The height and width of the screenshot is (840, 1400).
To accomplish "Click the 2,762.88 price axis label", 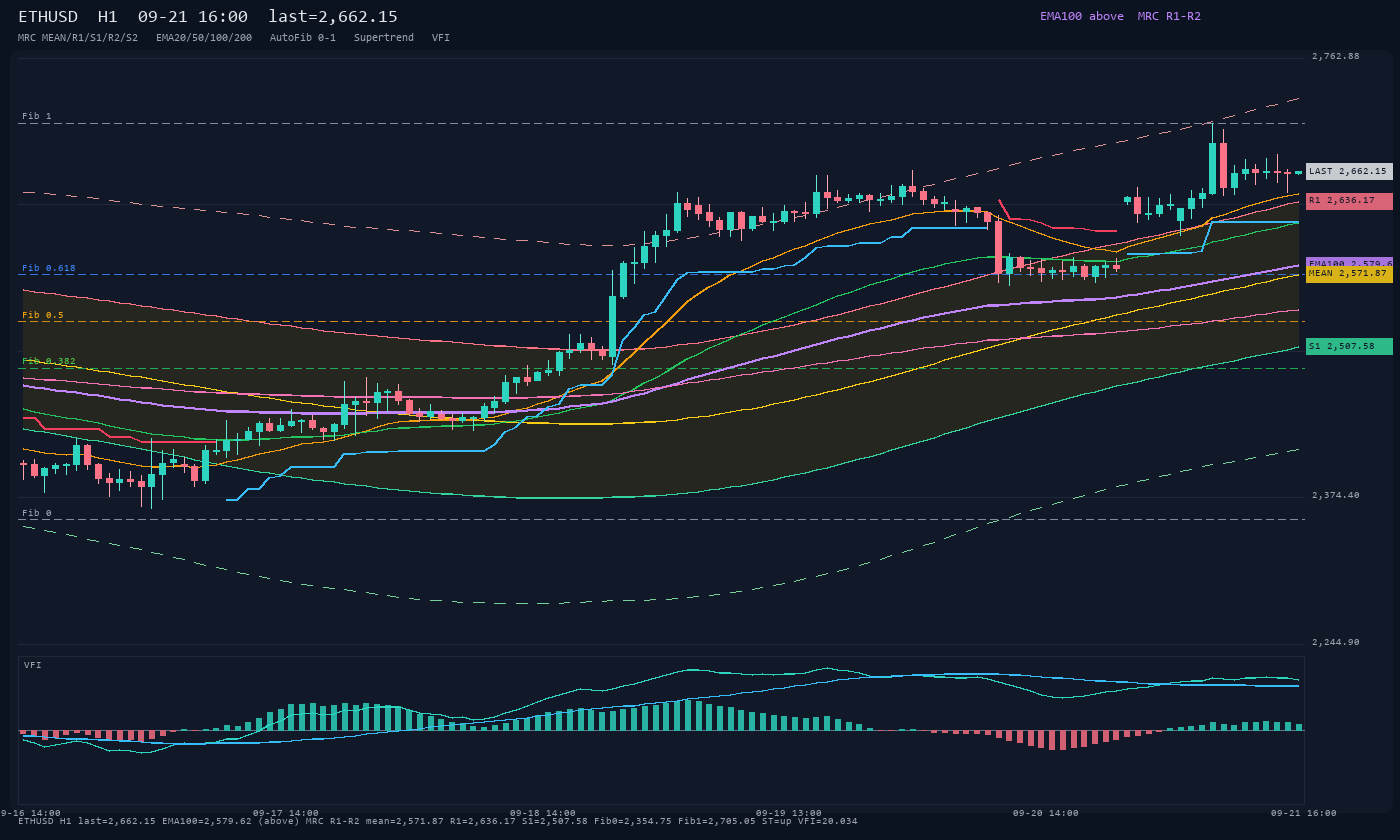I will 1336,56.
